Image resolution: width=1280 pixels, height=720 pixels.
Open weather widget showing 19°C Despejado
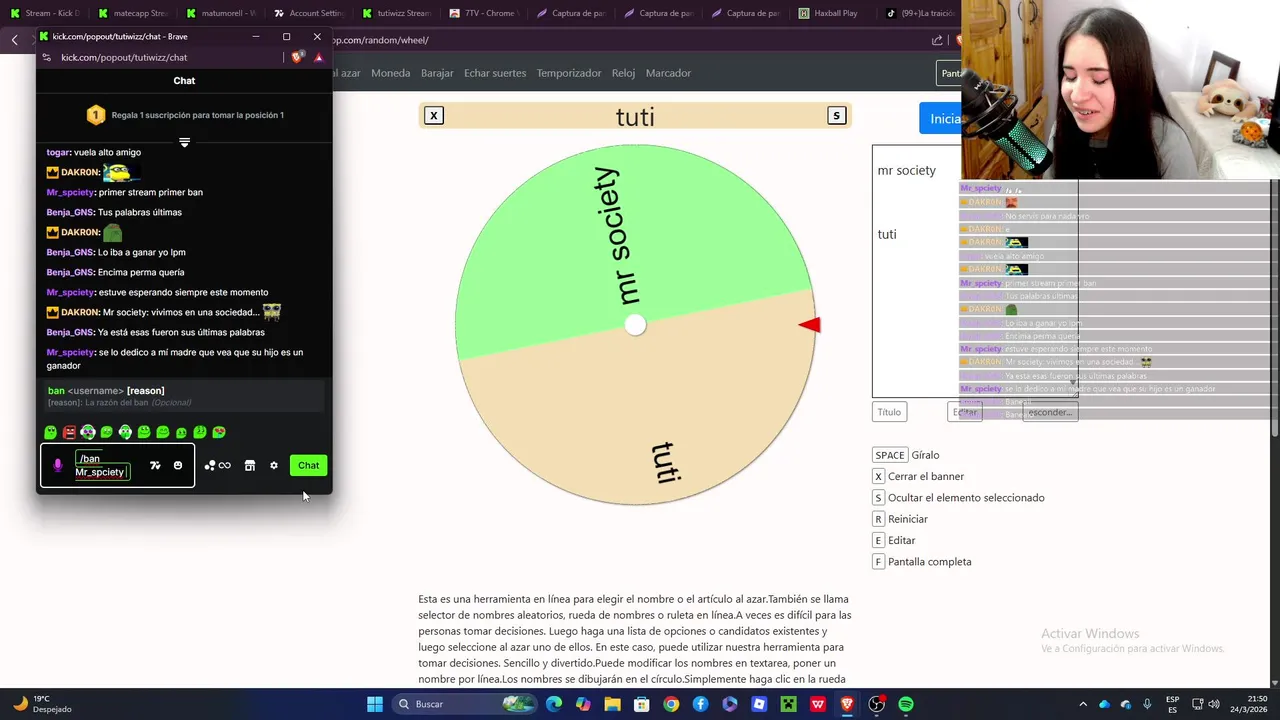coord(42,704)
